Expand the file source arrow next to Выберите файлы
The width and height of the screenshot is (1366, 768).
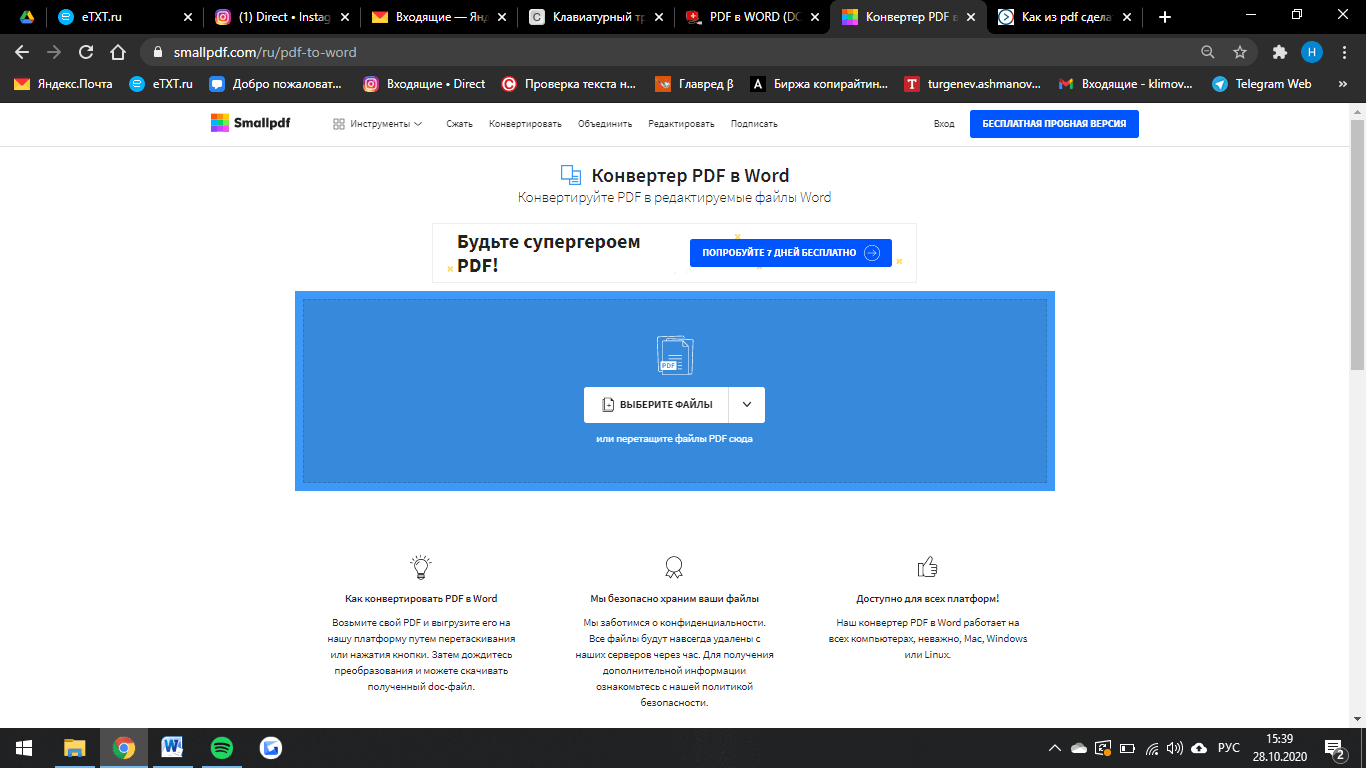coord(747,405)
